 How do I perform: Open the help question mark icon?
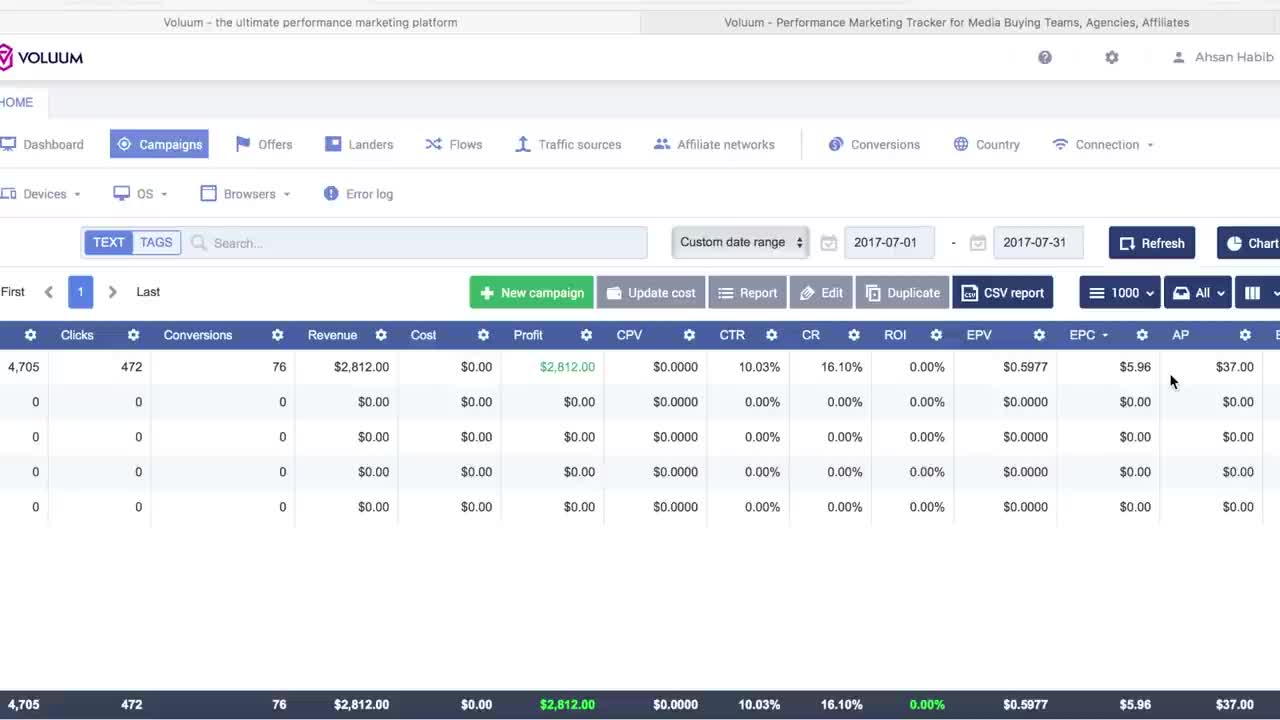tap(1045, 58)
